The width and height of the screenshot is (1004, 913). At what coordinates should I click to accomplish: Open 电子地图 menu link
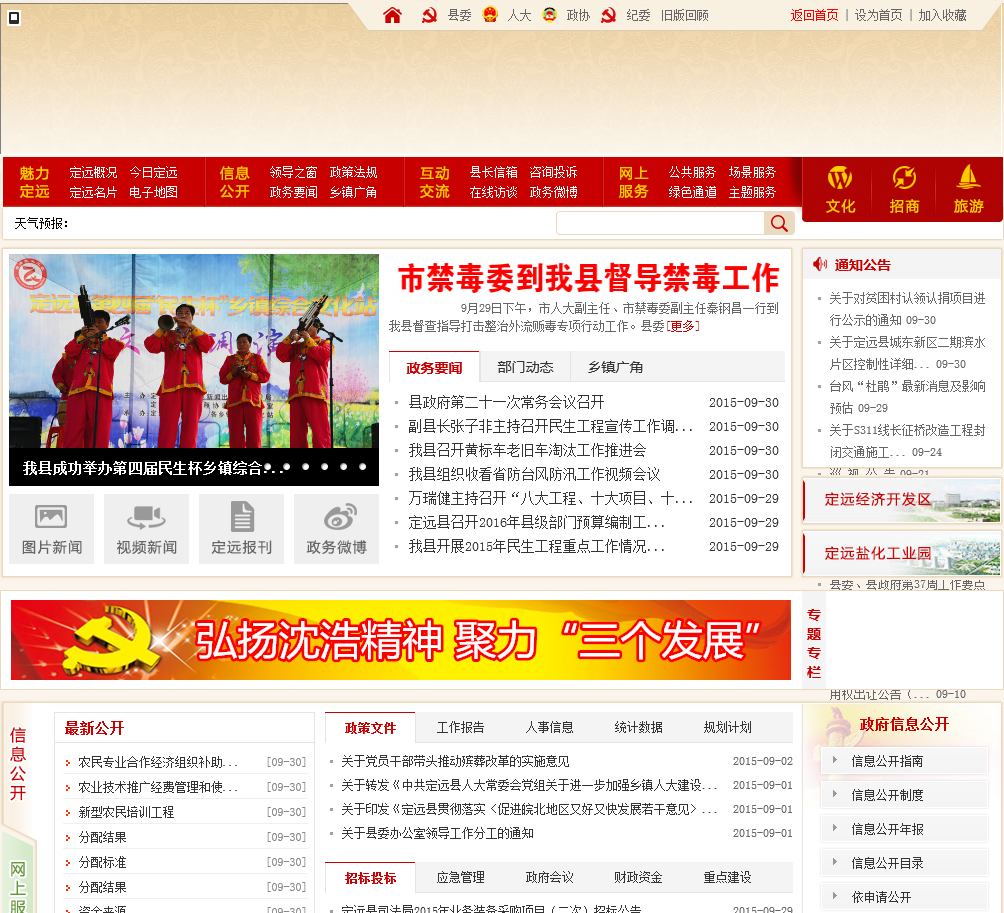click(x=153, y=192)
